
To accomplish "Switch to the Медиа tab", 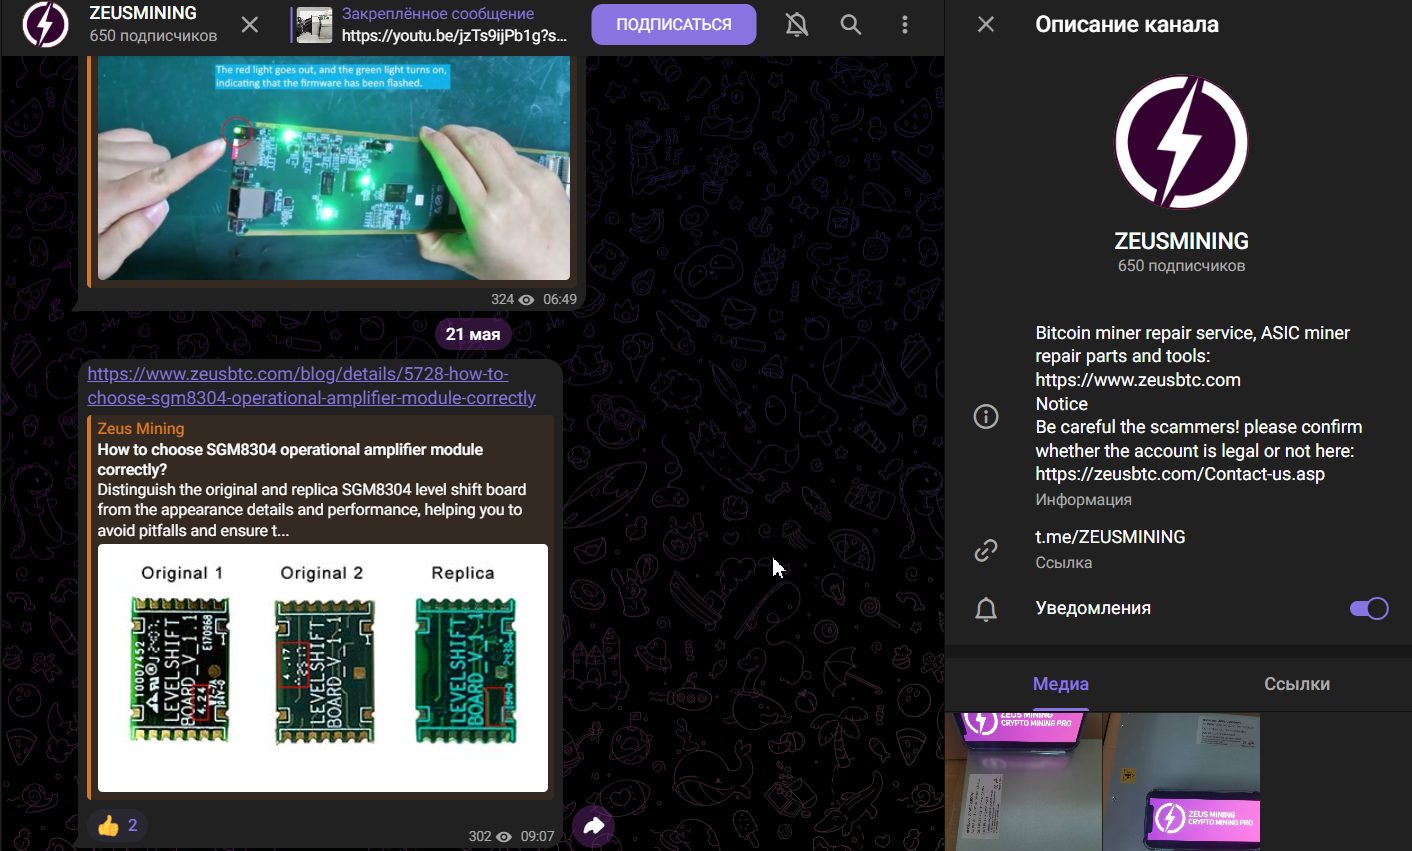I will 1061,684.
